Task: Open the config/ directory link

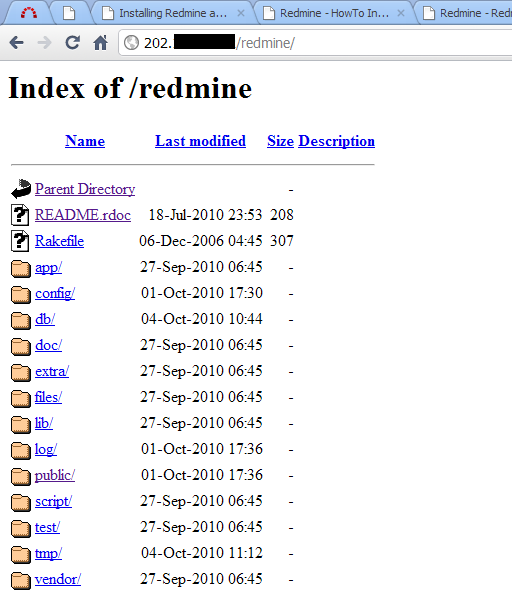Action: [55, 293]
